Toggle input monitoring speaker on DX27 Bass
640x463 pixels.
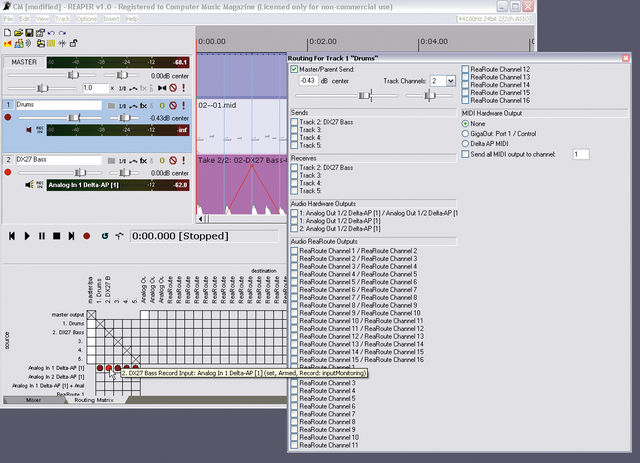click(29, 185)
